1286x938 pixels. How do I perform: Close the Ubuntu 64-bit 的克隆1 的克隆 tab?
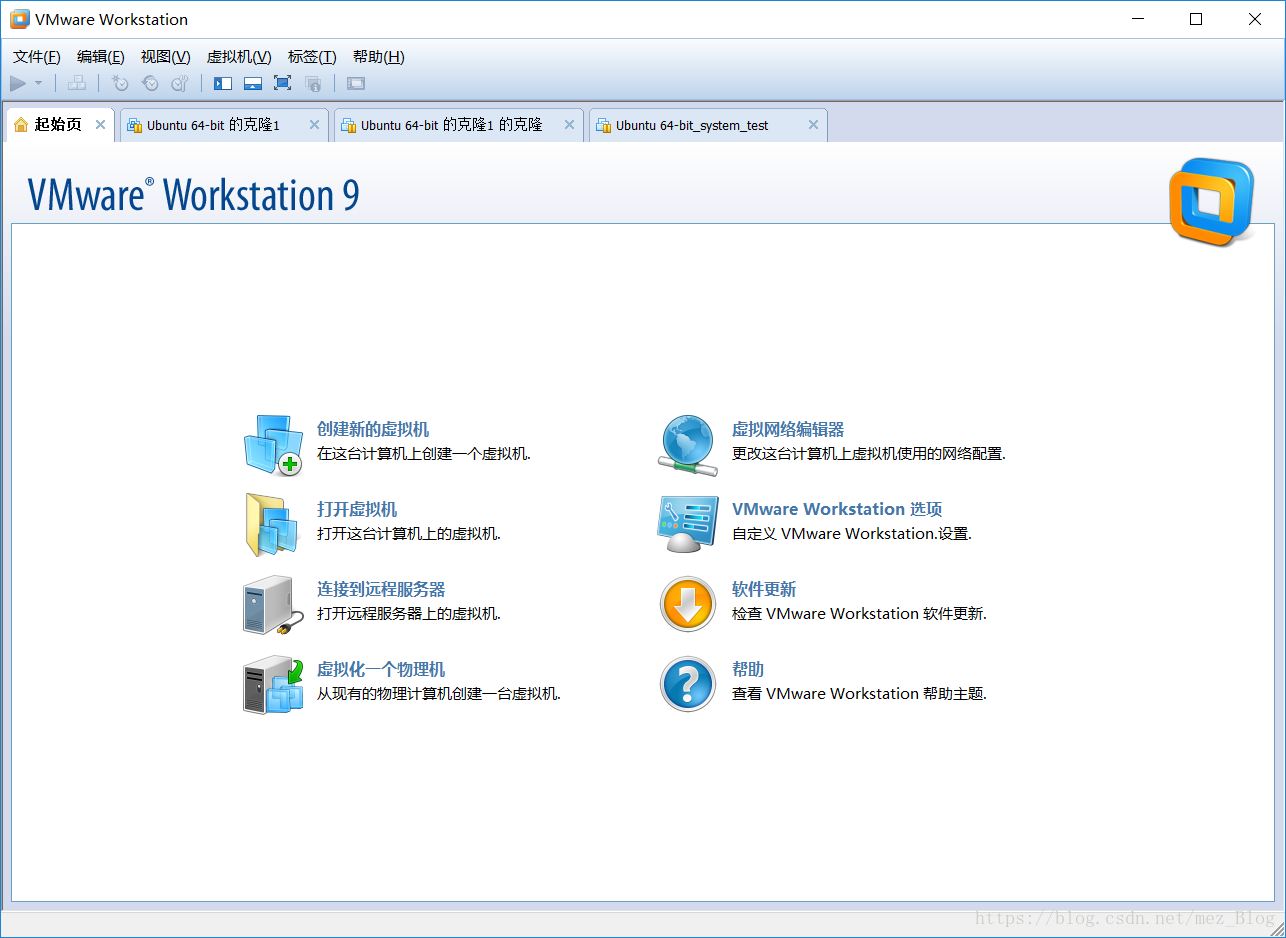(x=569, y=125)
